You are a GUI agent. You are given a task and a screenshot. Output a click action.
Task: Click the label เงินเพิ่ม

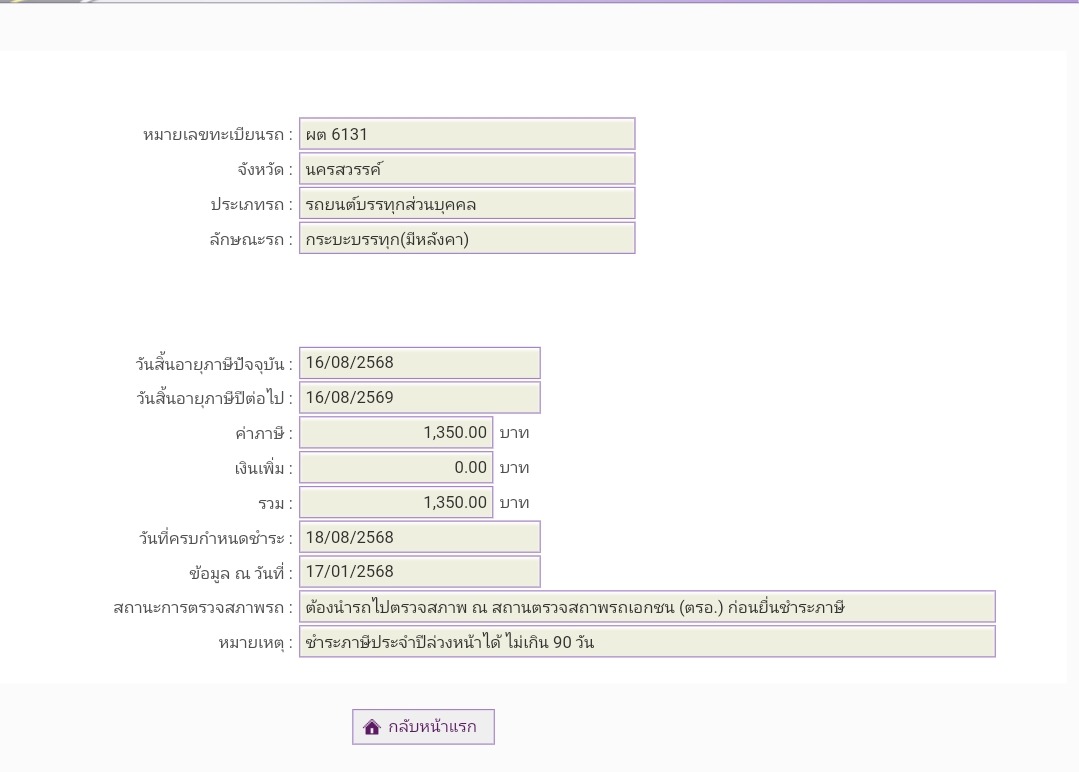[x=264, y=469]
